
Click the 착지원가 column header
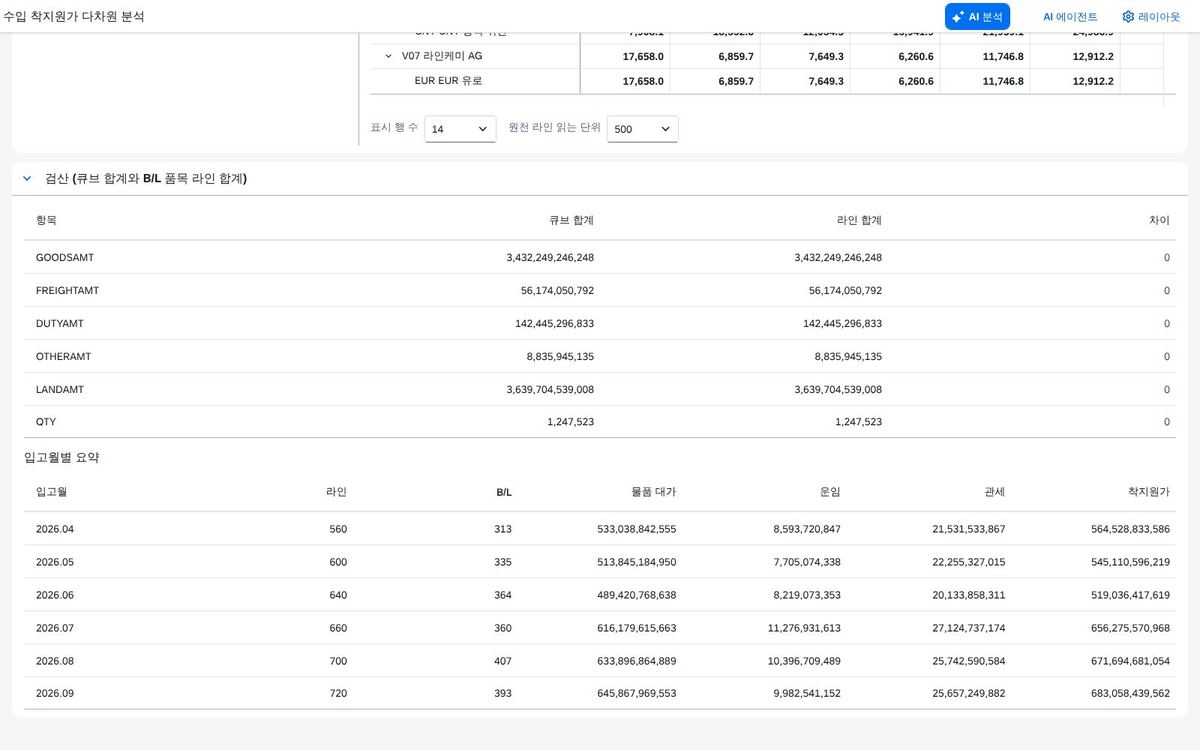tap(1149, 492)
